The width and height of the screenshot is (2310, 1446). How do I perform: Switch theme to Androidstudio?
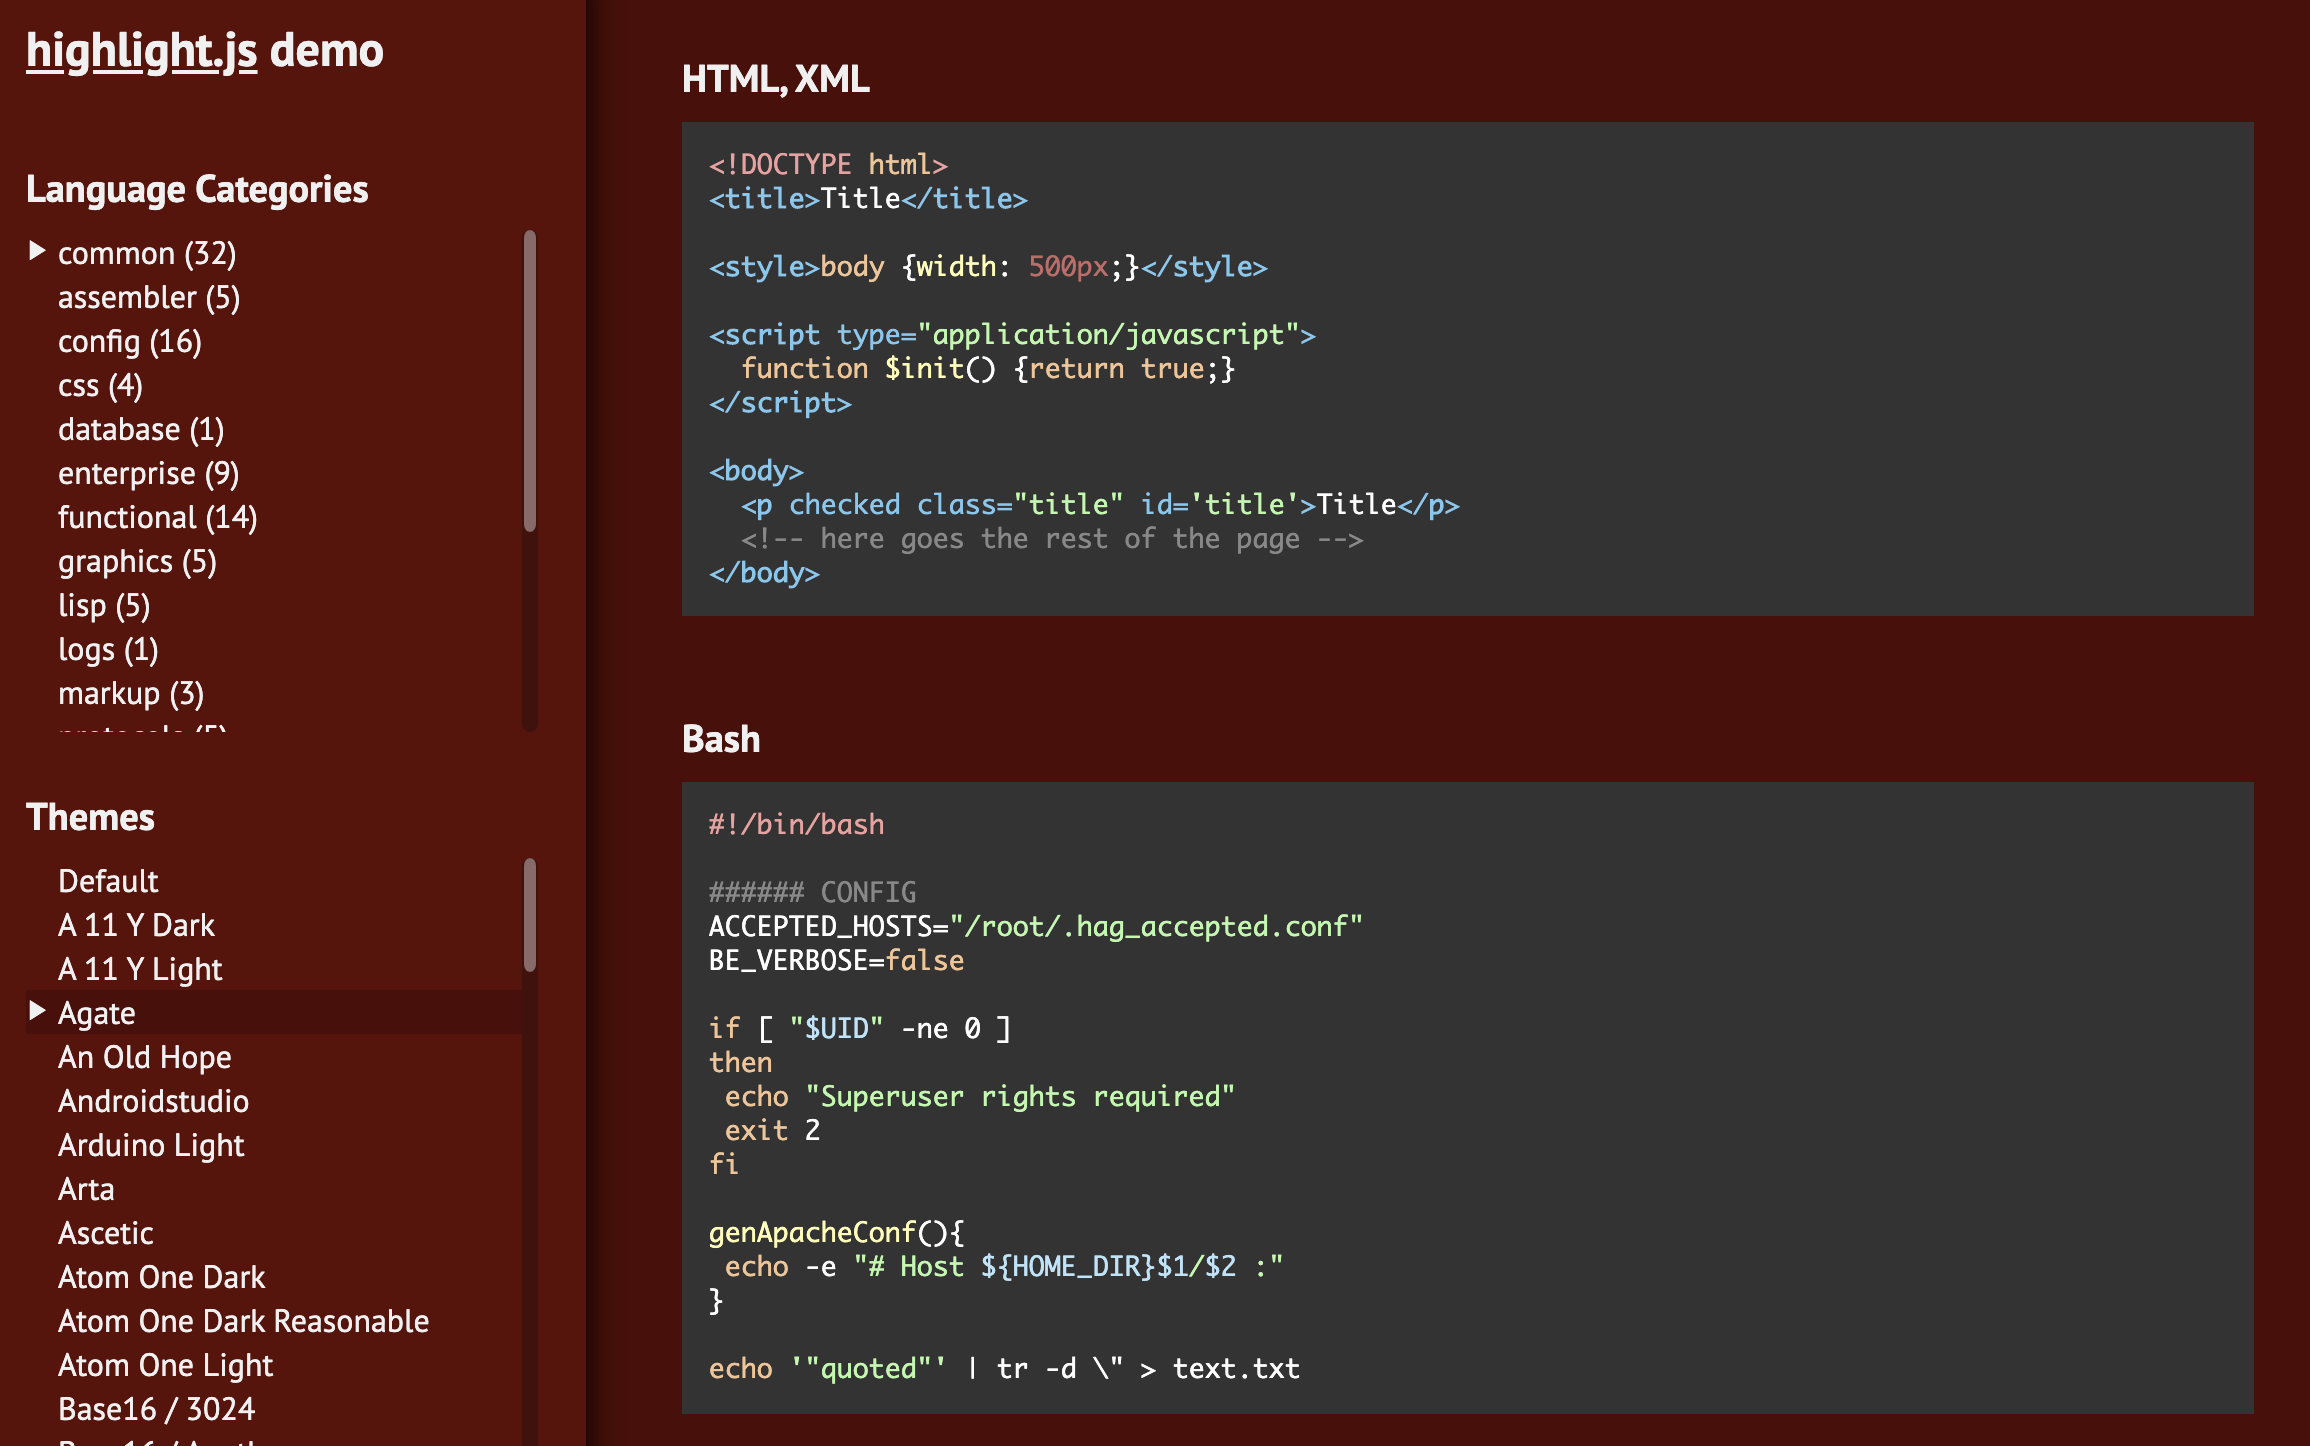[153, 1102]
